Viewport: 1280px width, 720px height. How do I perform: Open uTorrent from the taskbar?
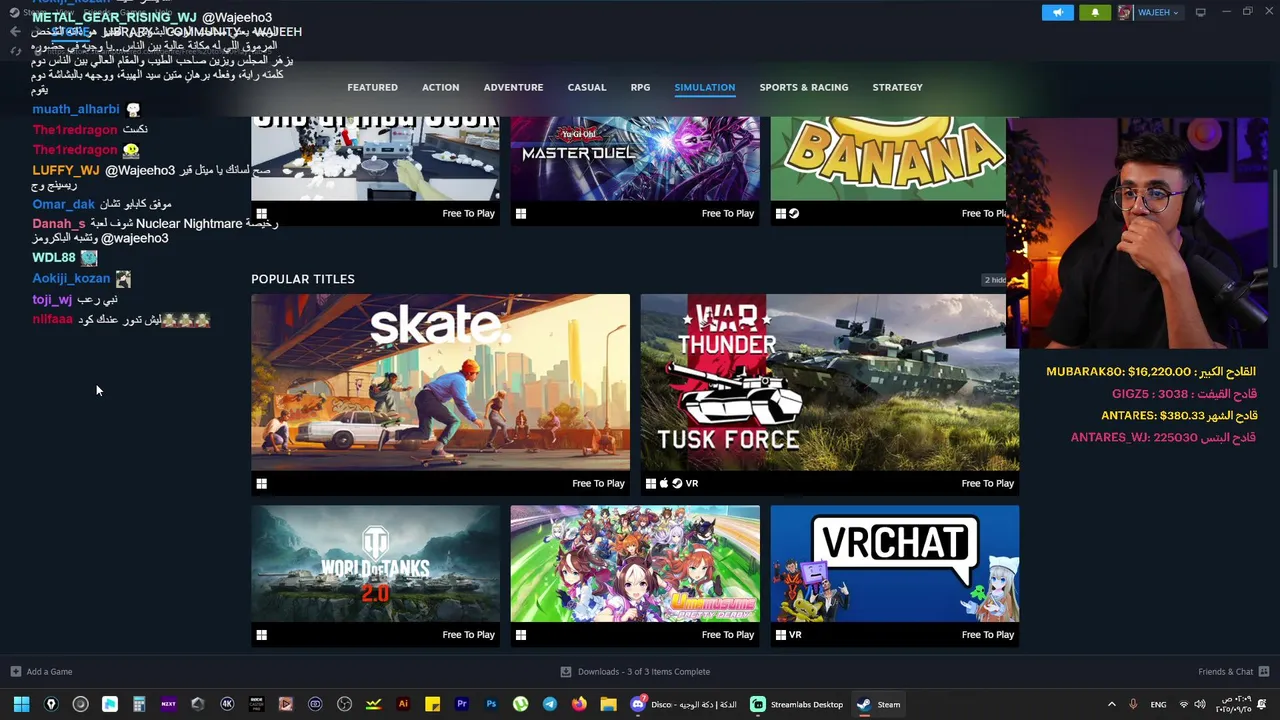(x=520, y=704)
